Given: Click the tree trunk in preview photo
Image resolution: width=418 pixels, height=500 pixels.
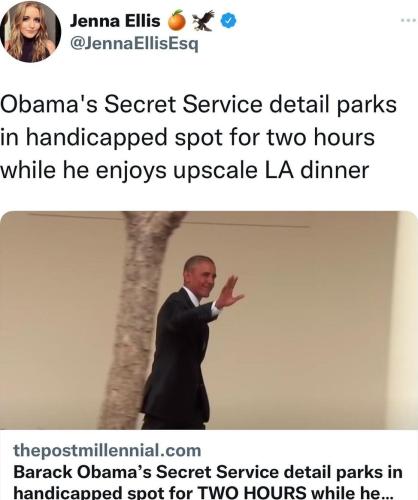Looking at the screenshot, I should [138, 320].
